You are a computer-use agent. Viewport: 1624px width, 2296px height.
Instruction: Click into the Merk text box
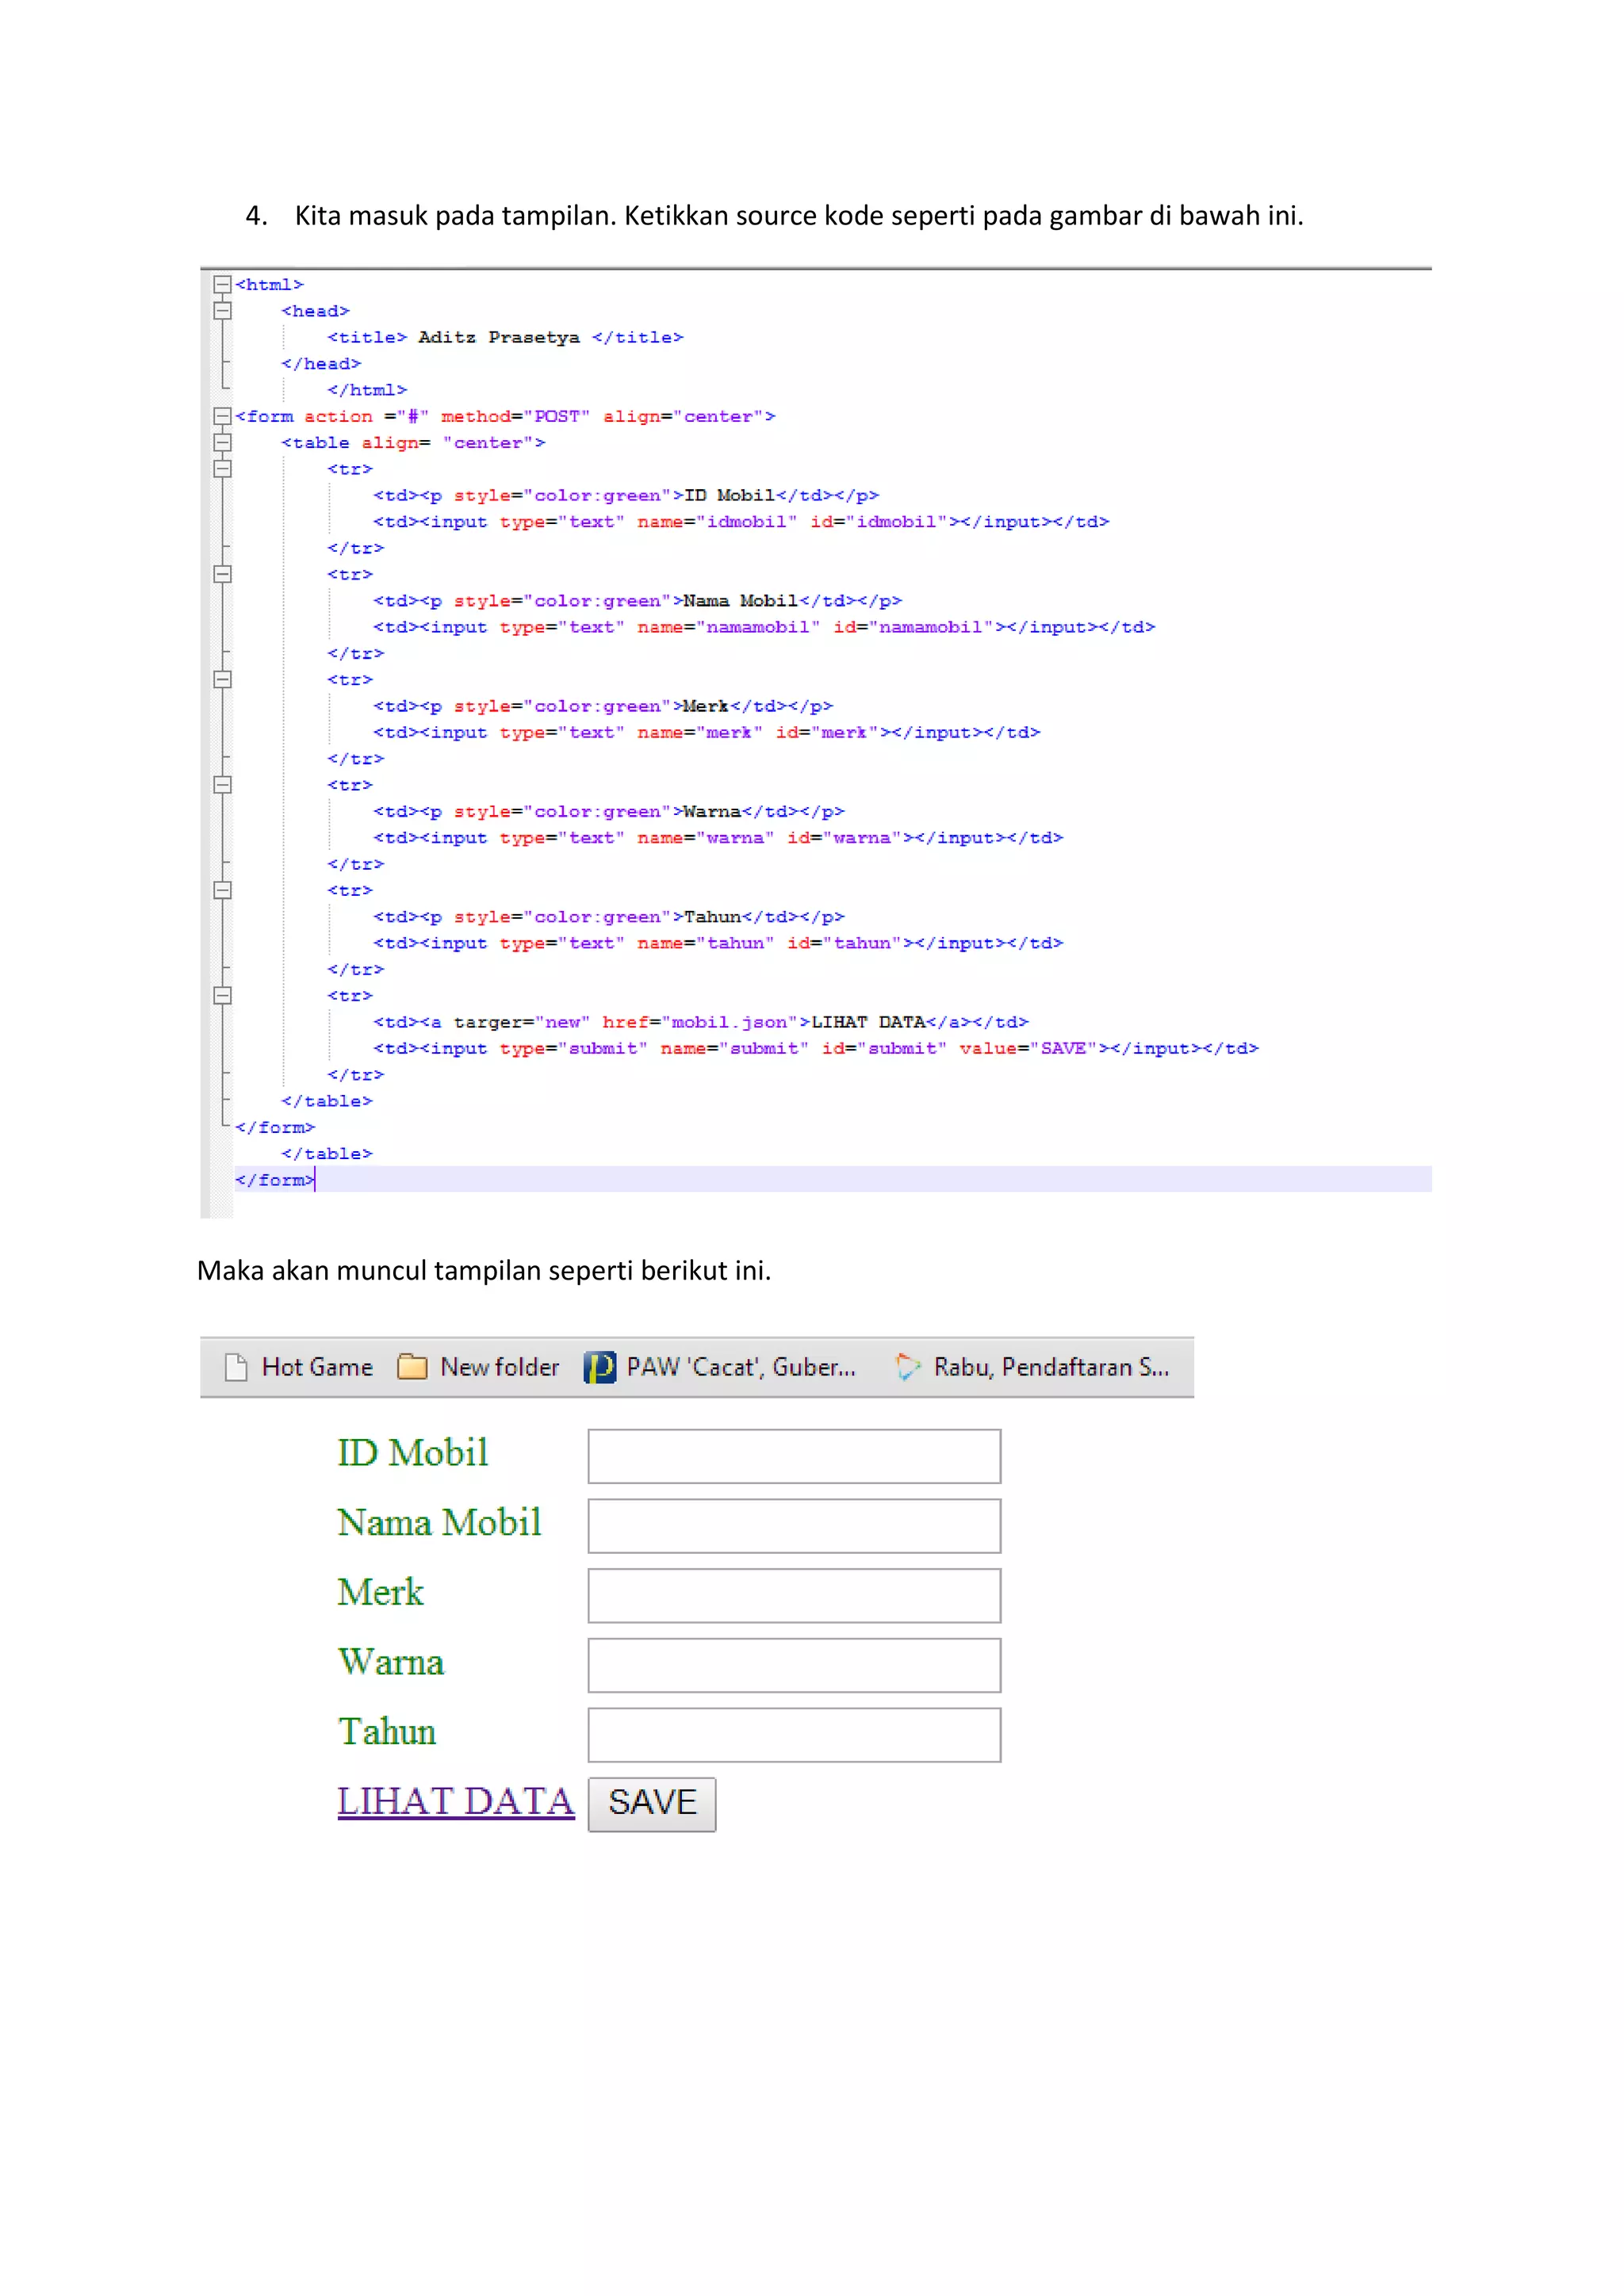pyautogui.click(x=794, y=1596)
